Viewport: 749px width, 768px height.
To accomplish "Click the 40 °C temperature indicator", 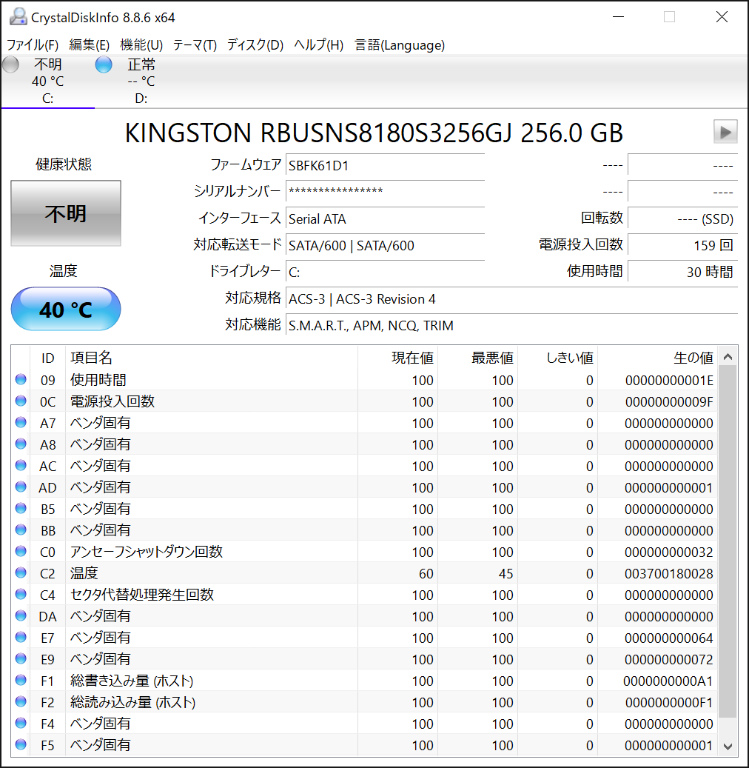I will (x=66, y=309).
